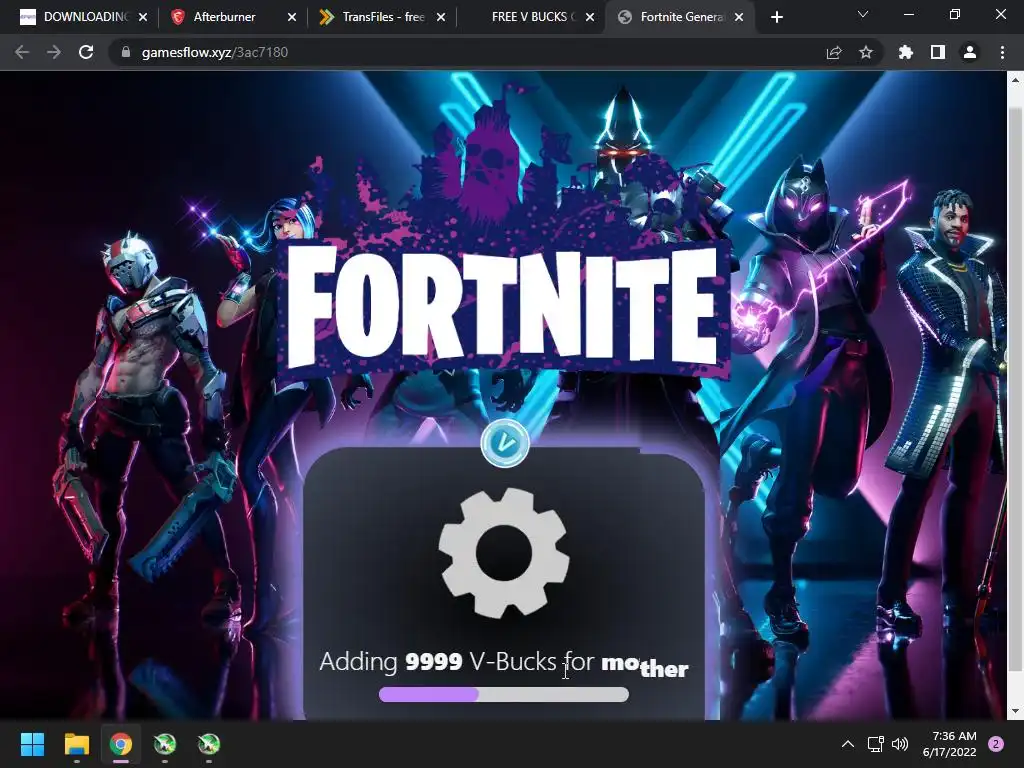View site security lock info
Viewport: 1024px width, 768px height.
click(126, 52)
